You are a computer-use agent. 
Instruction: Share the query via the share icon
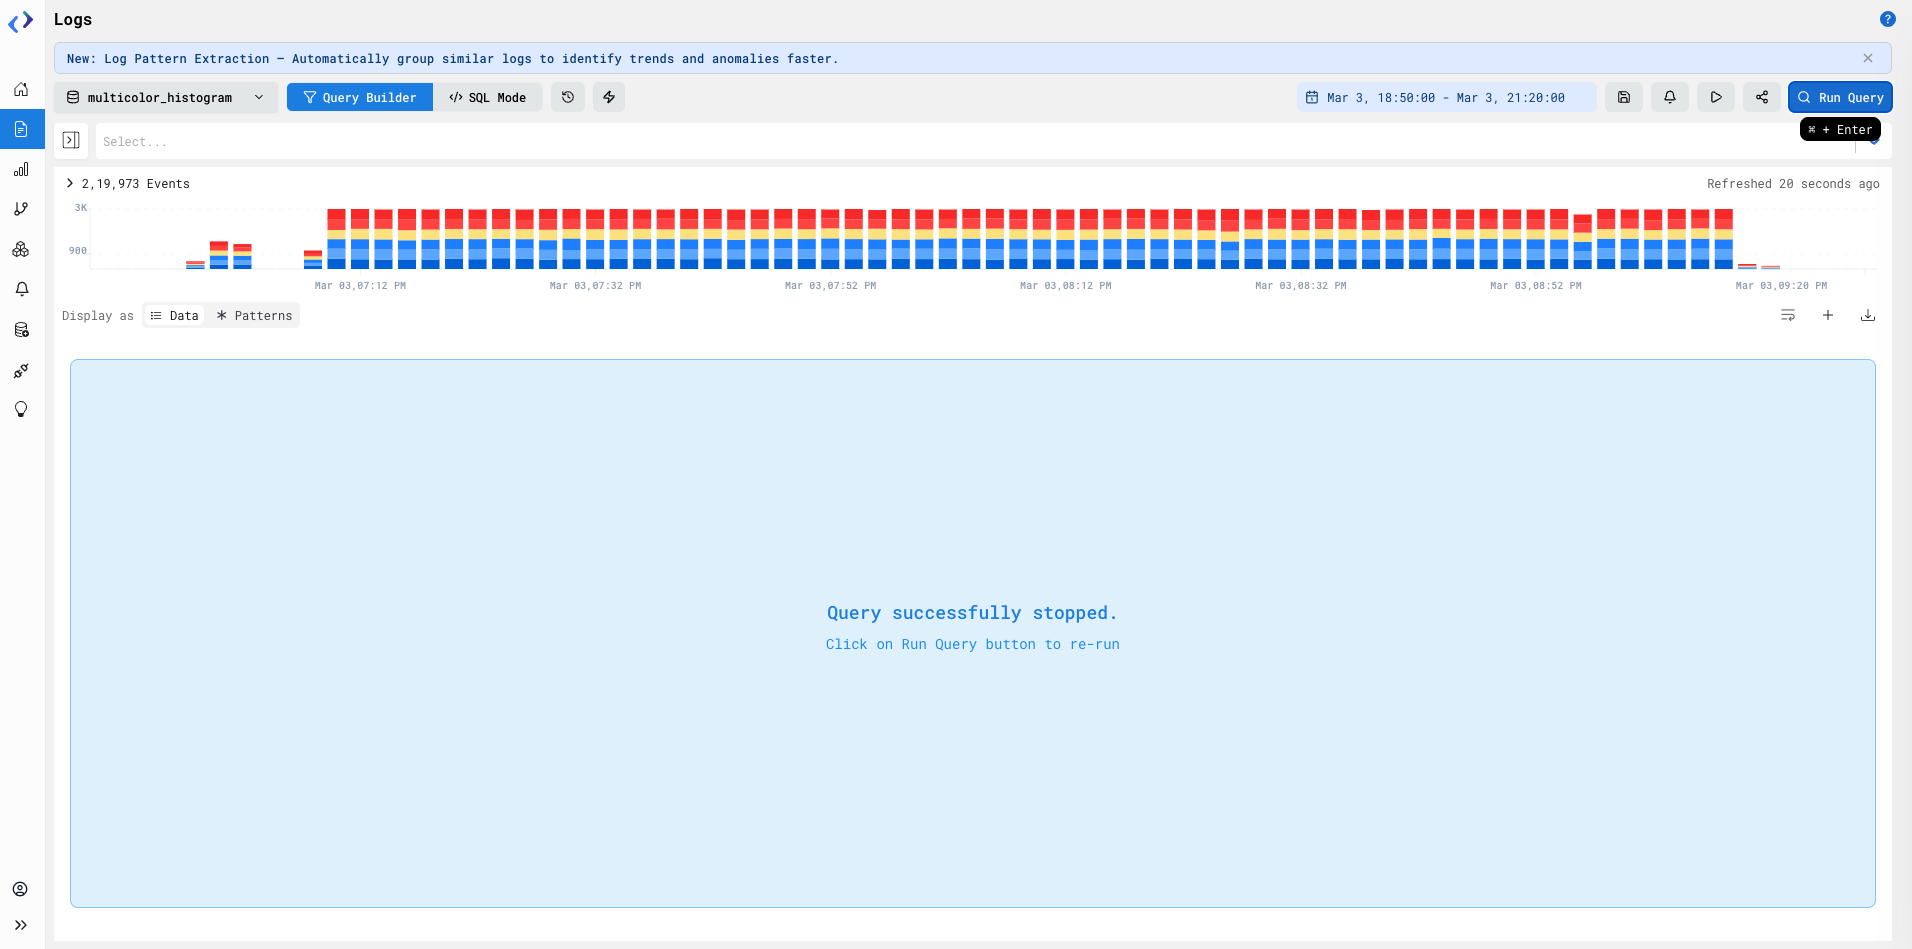point(1762,97)
